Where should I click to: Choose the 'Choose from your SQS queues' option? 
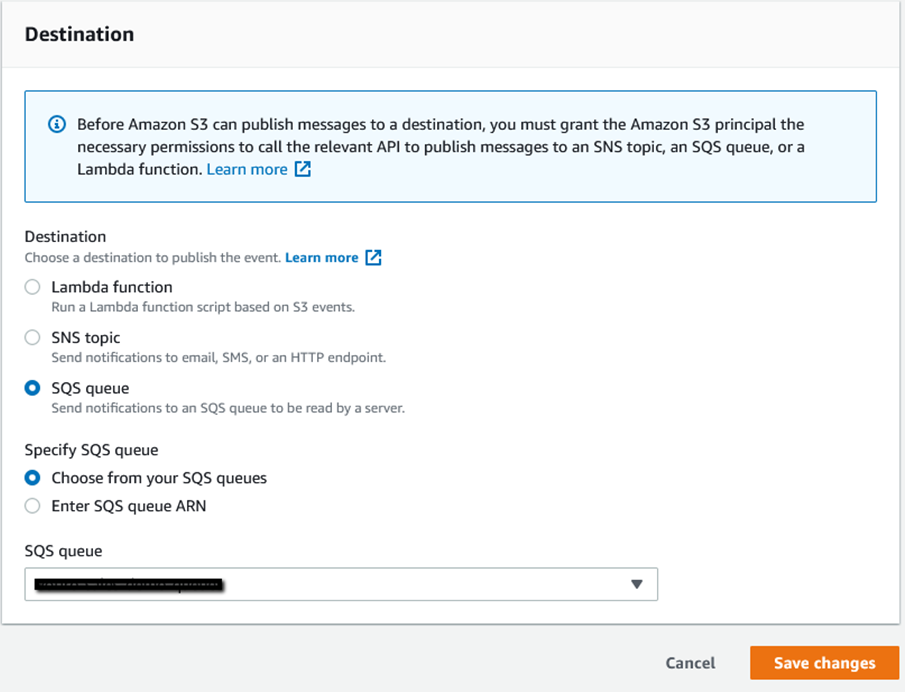pos(32,478)
